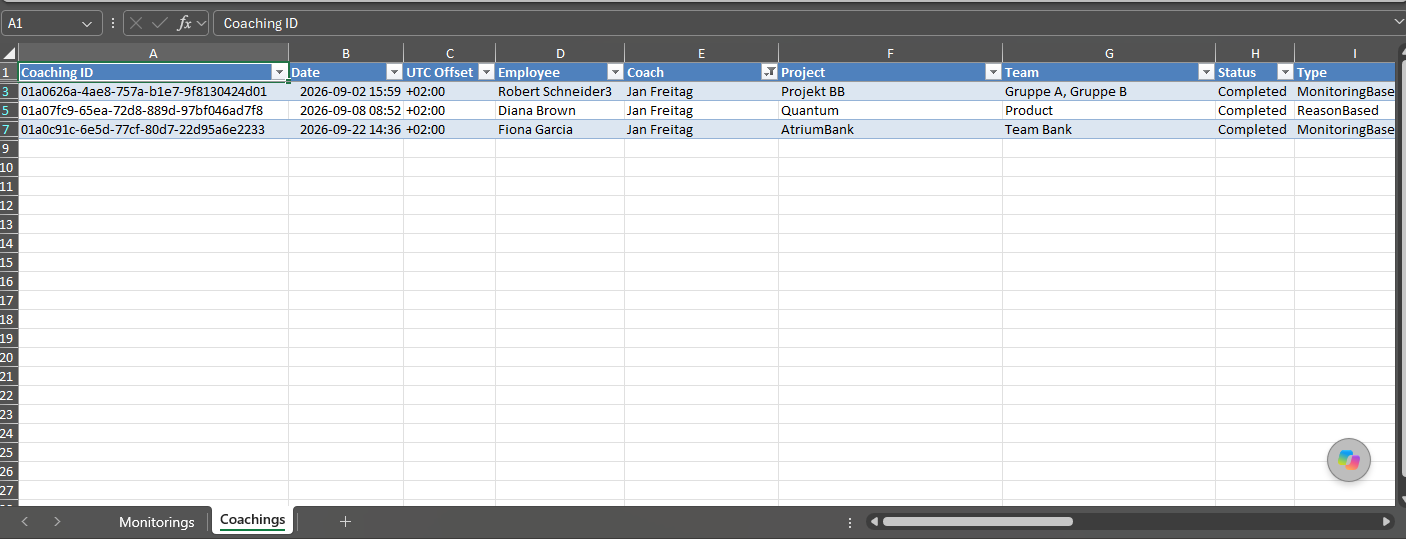
Task: Select the AtriumBank cell
Action: (890, 129)
